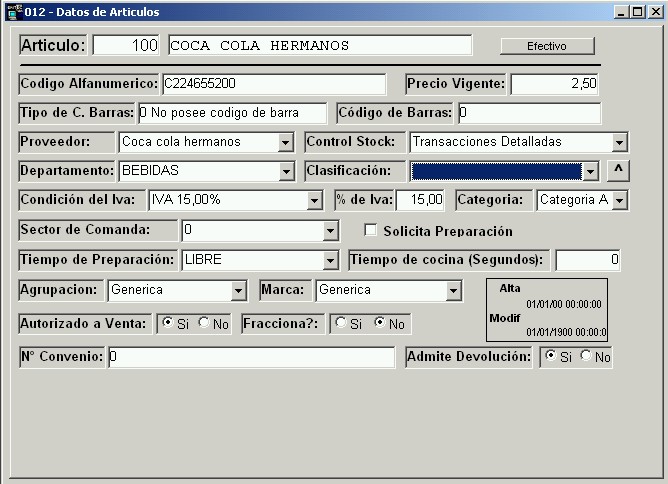Open the Tiempo de Preparación dropdown
Viewport: 668px width, 484px height.
(331, 260)
